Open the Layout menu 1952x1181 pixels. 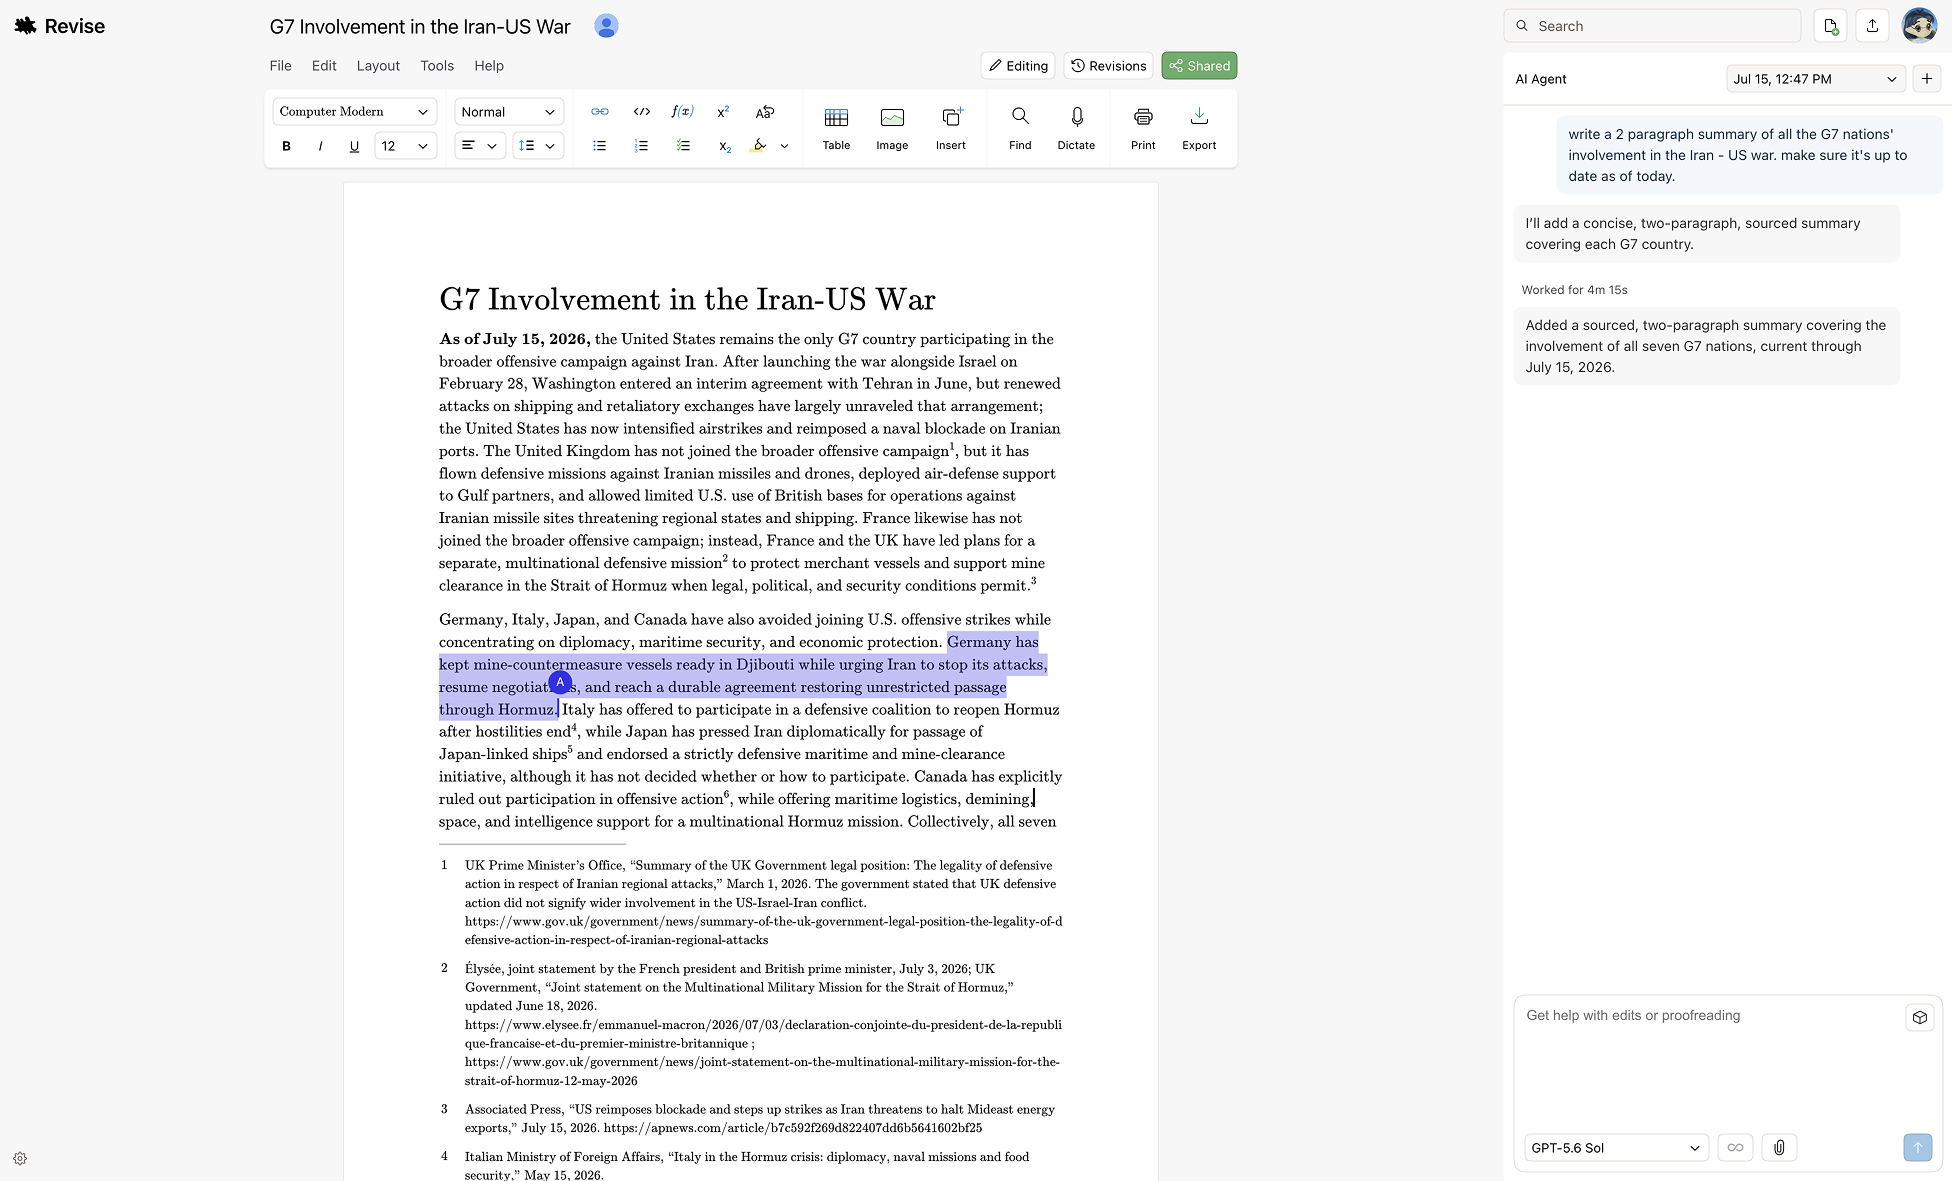pyautogui.click(x=378, y=66)
